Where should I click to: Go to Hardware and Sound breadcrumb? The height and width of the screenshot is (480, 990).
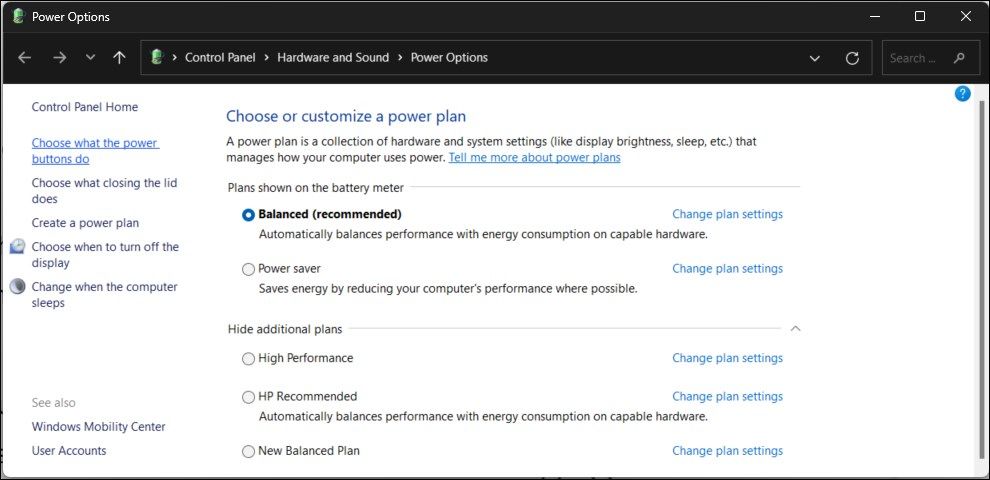(x=333, y=58)
